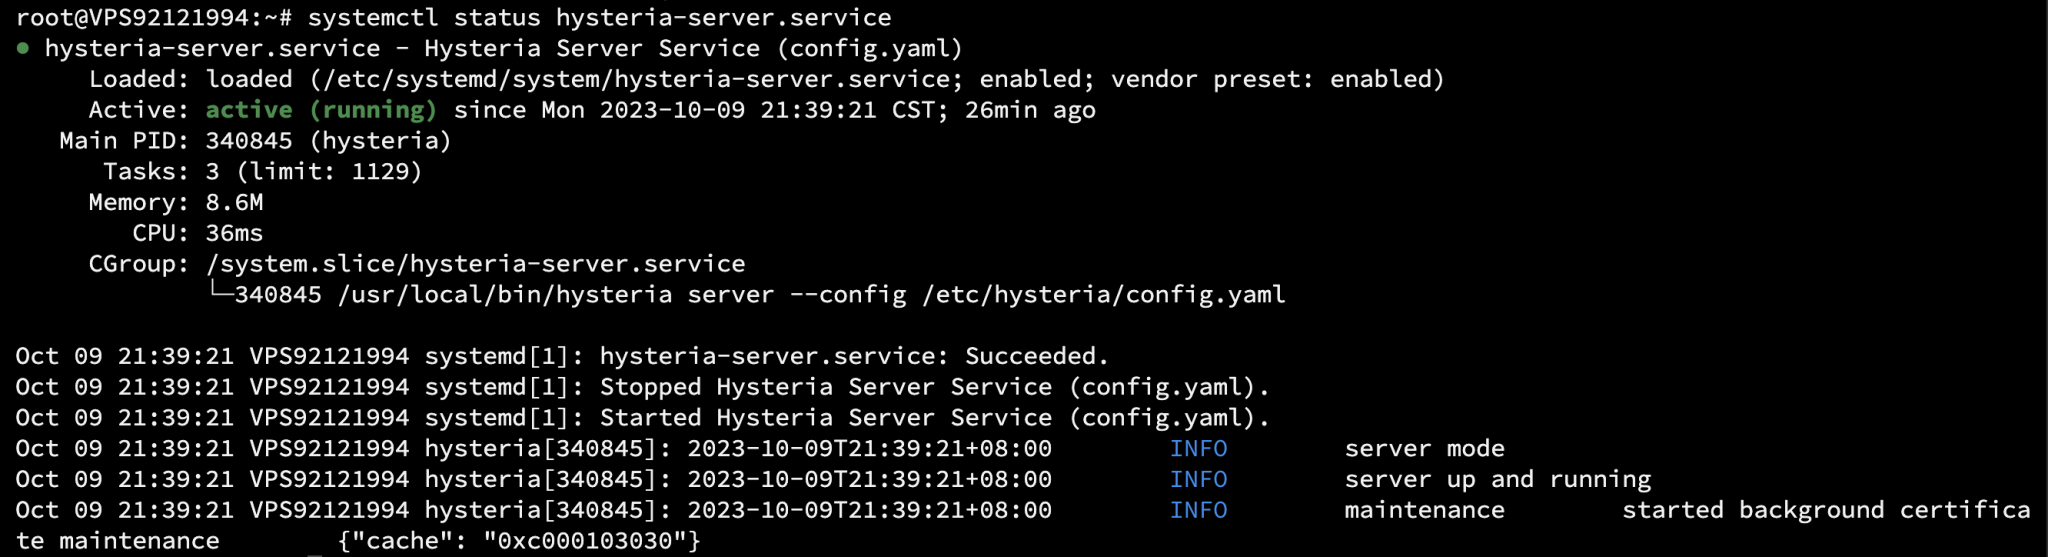Viewport: 2048px width, 557px height.
Task: Click the CGroup path /system.slice/hysteria-server.service
Action: (475, 264)
